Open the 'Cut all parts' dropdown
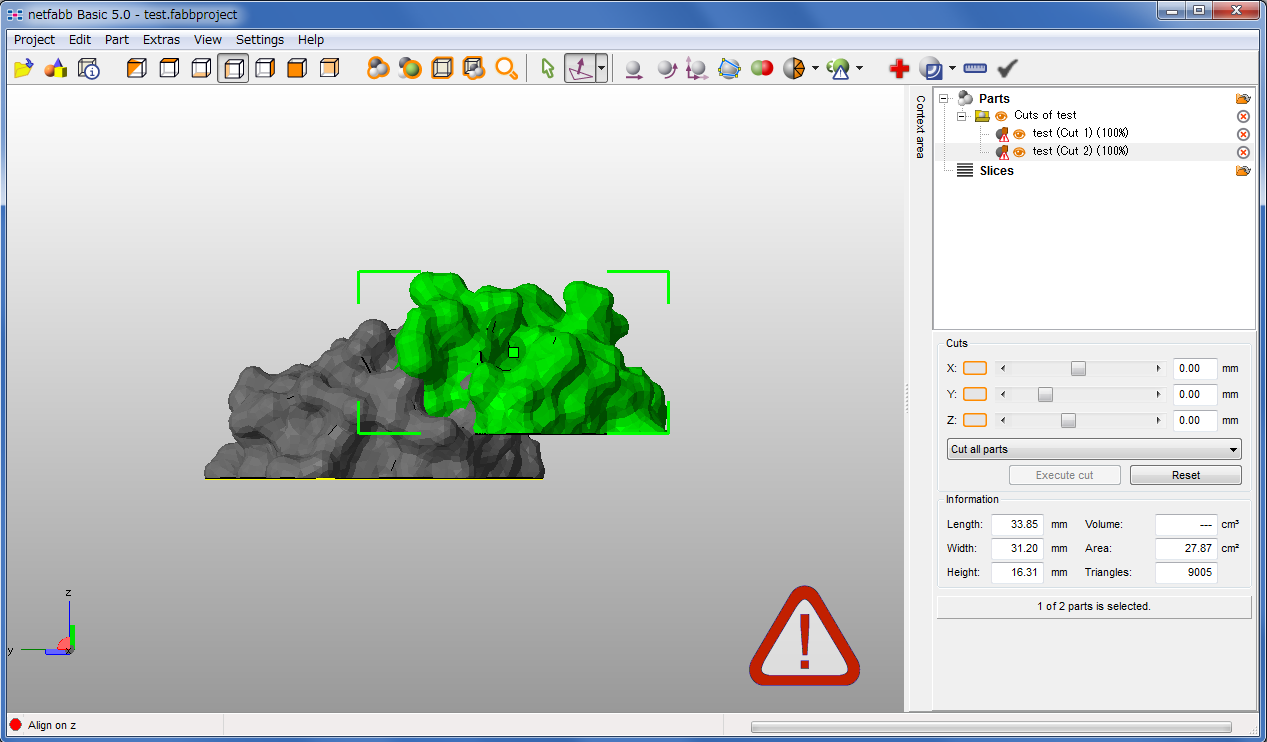The image size is (1267, 742). [1093, 449]
